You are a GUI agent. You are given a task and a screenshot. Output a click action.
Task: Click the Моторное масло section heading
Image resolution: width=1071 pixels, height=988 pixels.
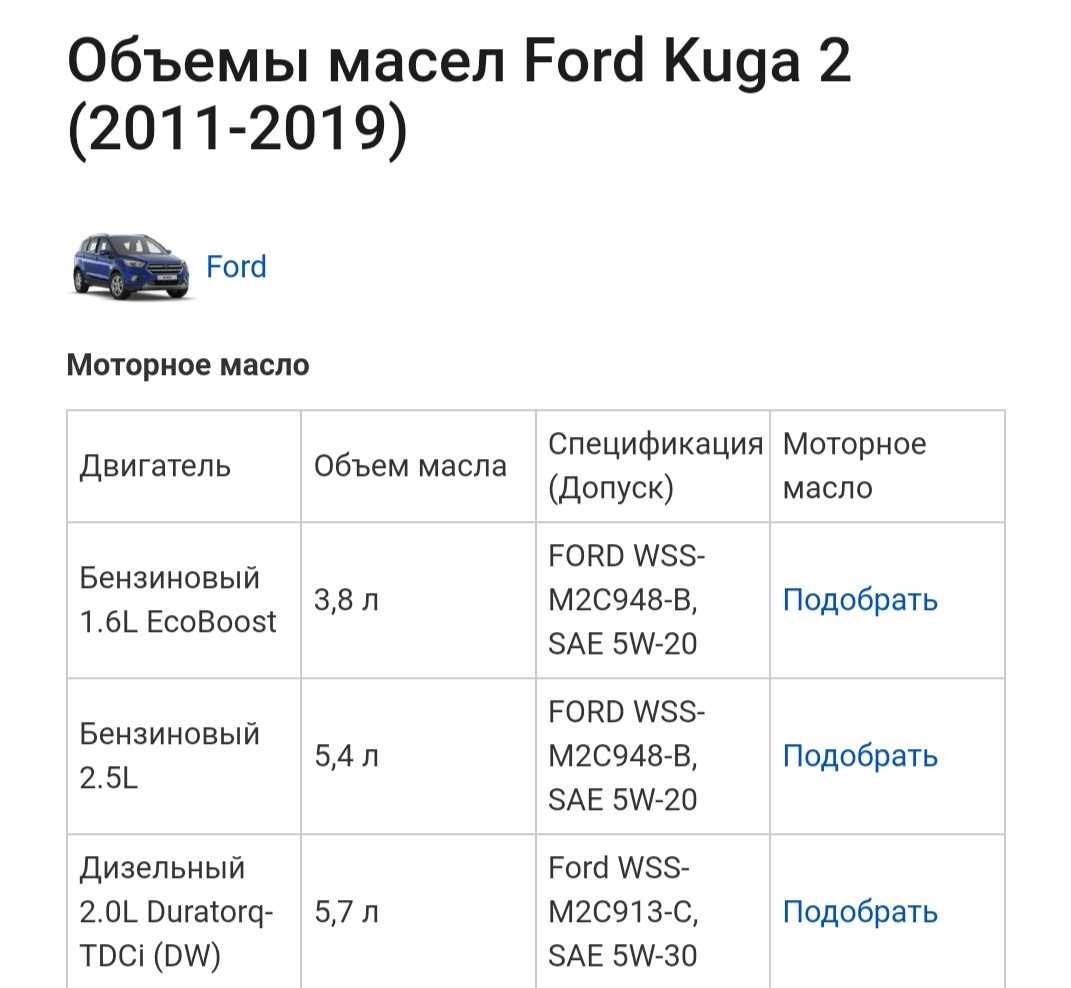(188, 366)
